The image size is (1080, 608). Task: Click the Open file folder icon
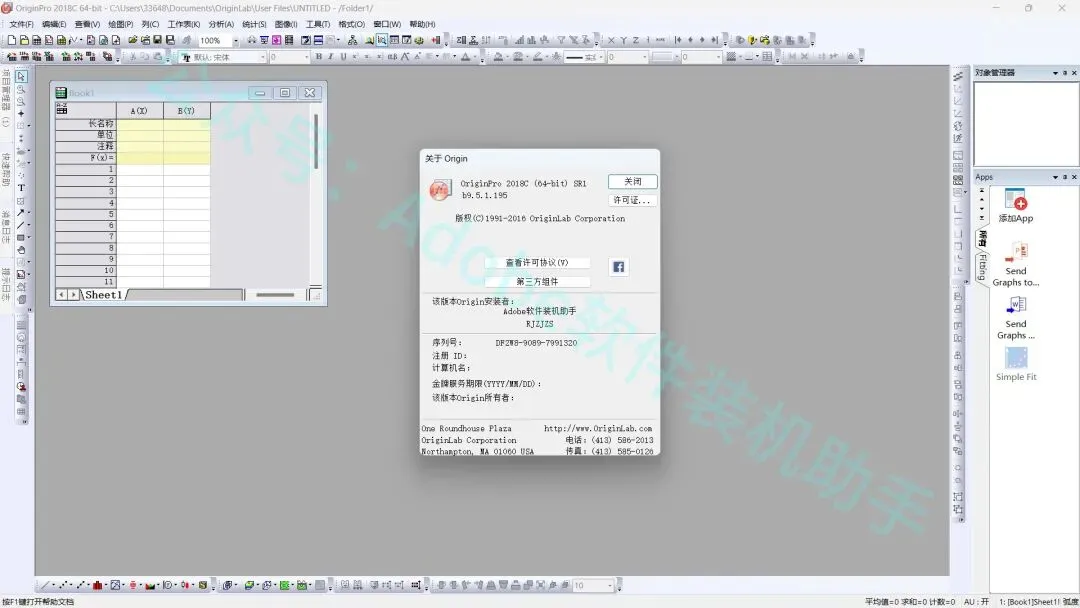[132, 41]
